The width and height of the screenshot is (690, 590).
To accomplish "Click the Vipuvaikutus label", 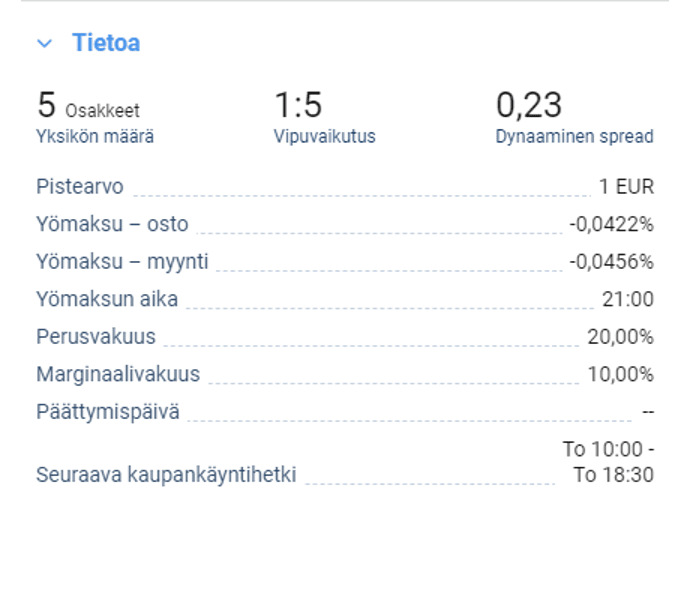I will pyautogui.click(x=324, y=137).
